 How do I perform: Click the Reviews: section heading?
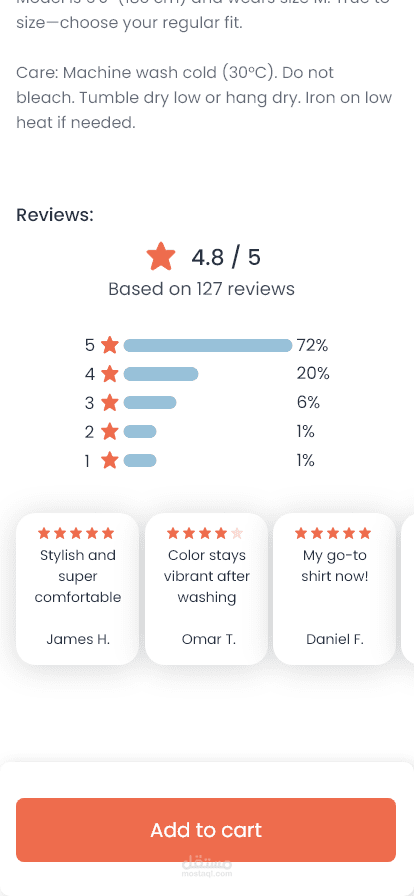click(54, 215)
